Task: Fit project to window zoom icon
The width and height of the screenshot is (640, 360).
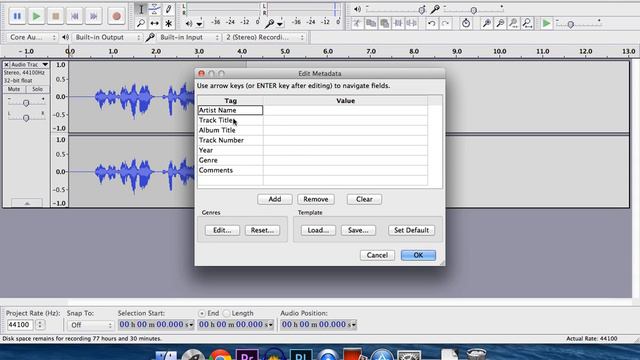Action: (x=527, y=23)
